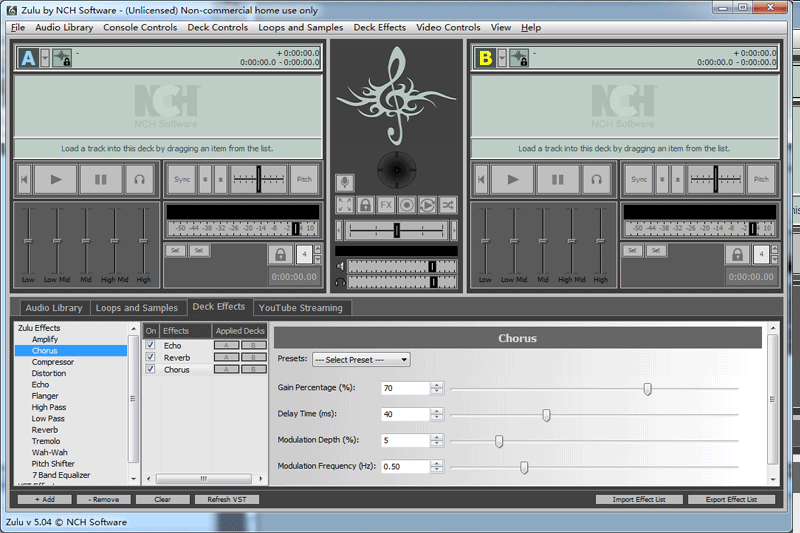This screenshot has width=800, height=533.
Task: Adjust Deck A loop beat count stepper
Action: click(317, 254)
